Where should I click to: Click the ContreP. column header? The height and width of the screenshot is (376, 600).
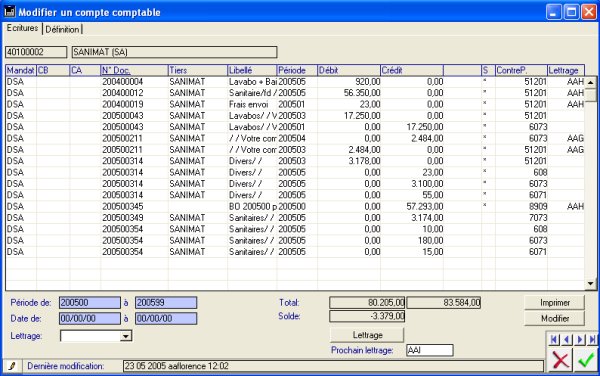tap(521, 70)
